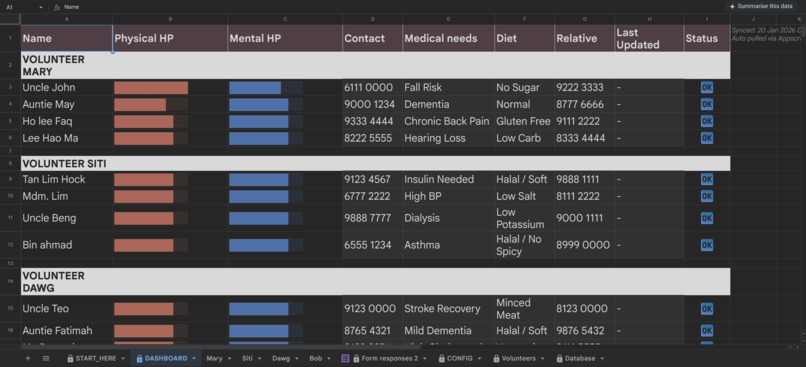The width and height of the screenshot is (806, 367).
Task: Open the Dawg tab dropdown arrow
Action: coord(297,359)
